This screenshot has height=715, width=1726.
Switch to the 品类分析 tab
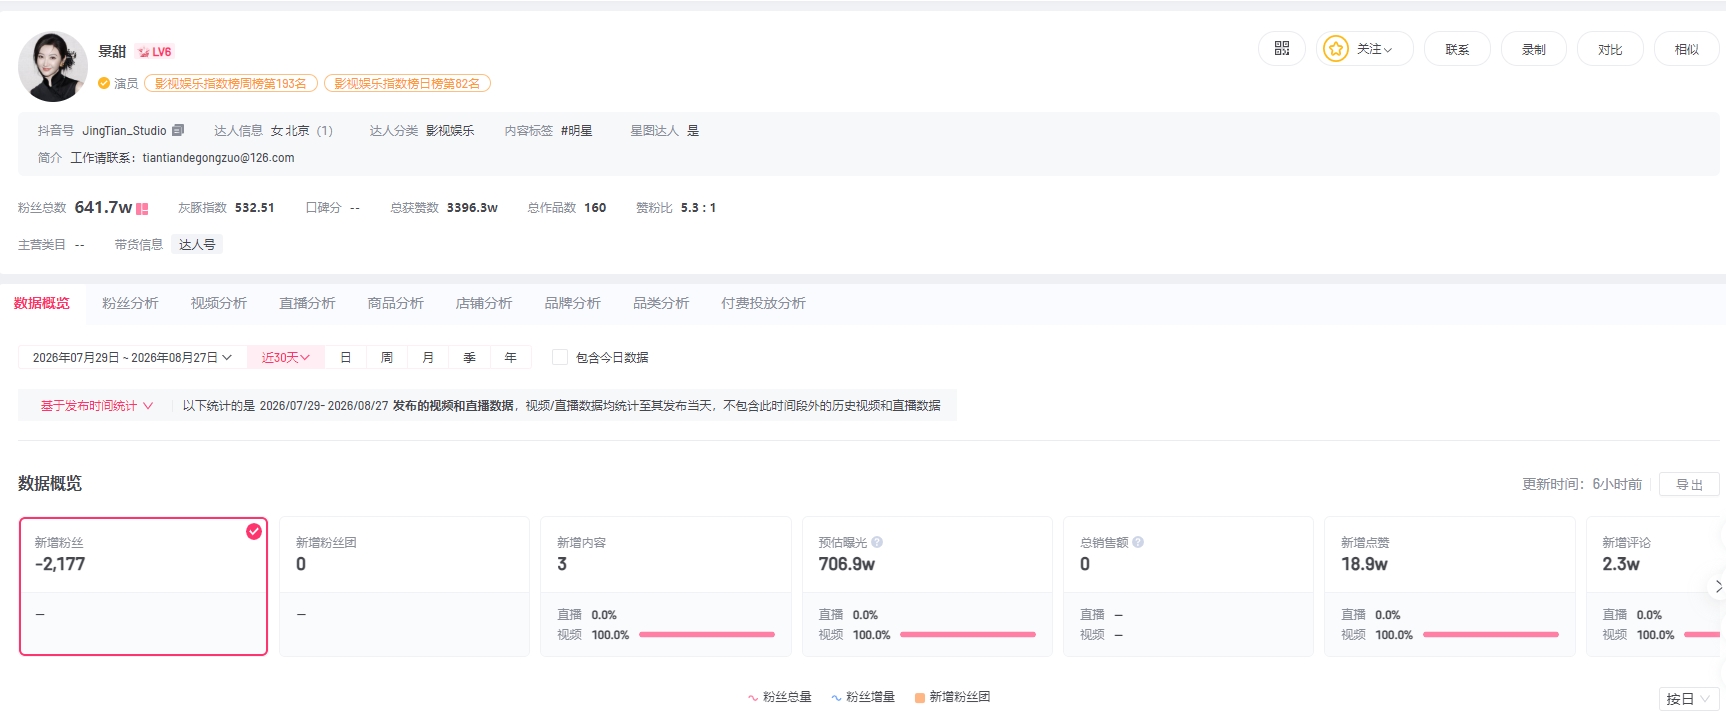click(x=661, y=303)
